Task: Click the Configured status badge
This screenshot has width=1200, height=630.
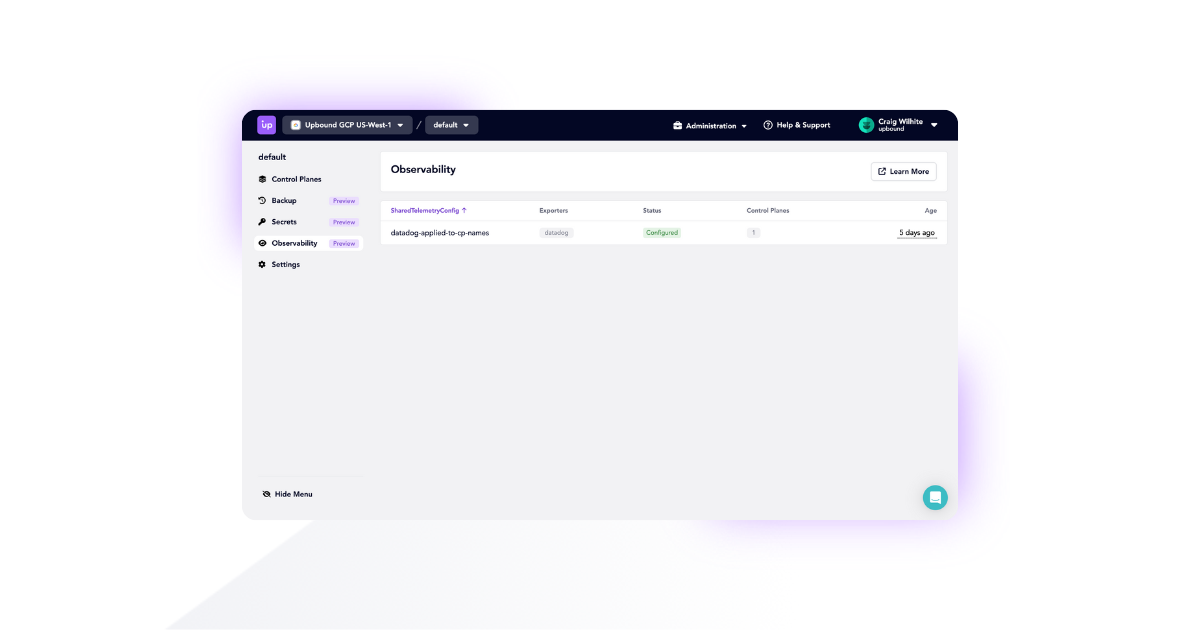Action: [662, 233]
